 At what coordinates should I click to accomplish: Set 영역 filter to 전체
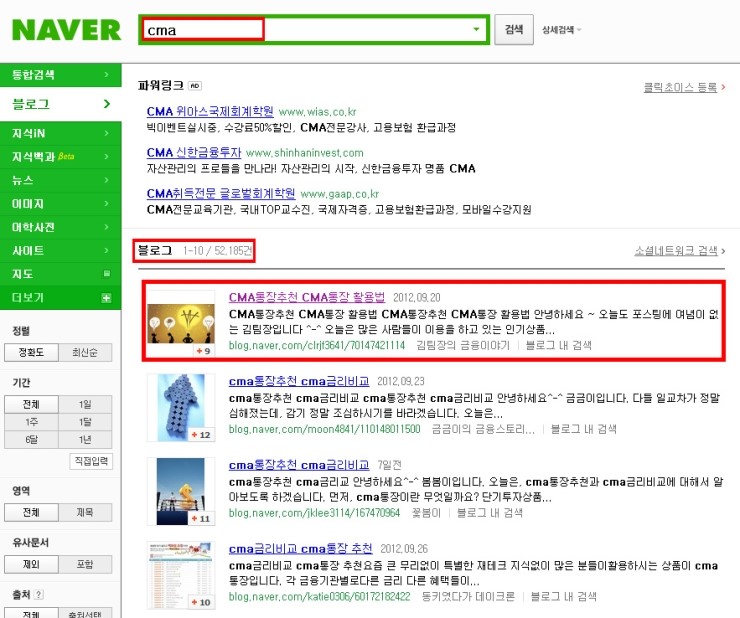tap(31, 512)
